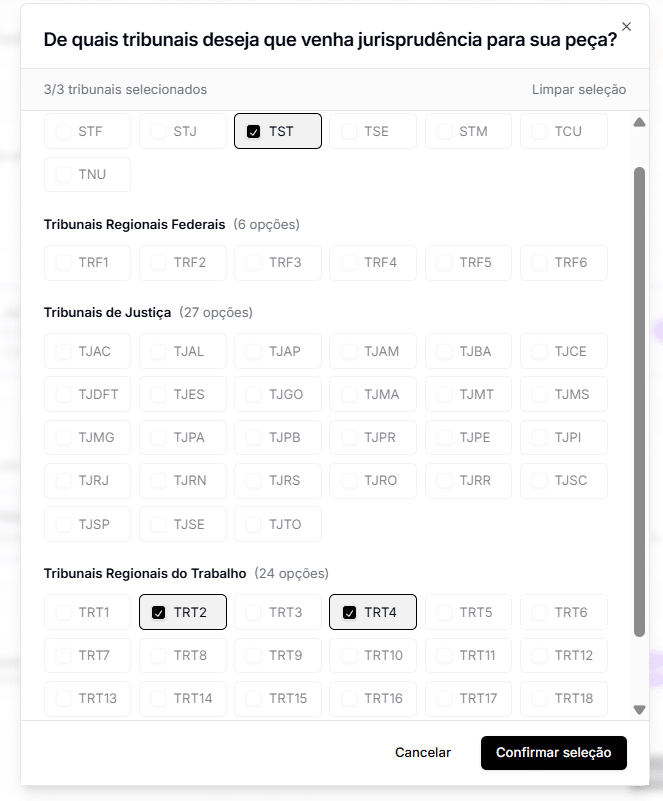Select the TJDFT tribunal option
This screenshot has height=801, width=663.
(x=87, y=394)
